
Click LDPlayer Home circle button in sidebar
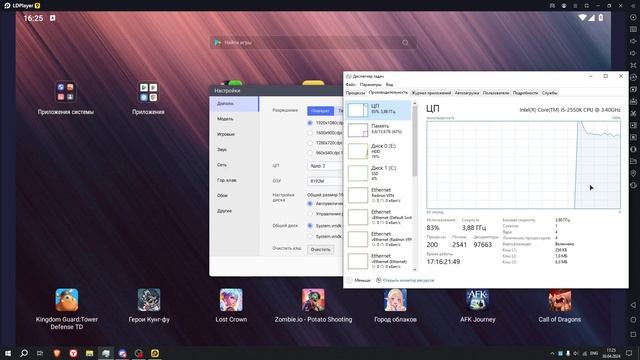click(x=633, y=320)
